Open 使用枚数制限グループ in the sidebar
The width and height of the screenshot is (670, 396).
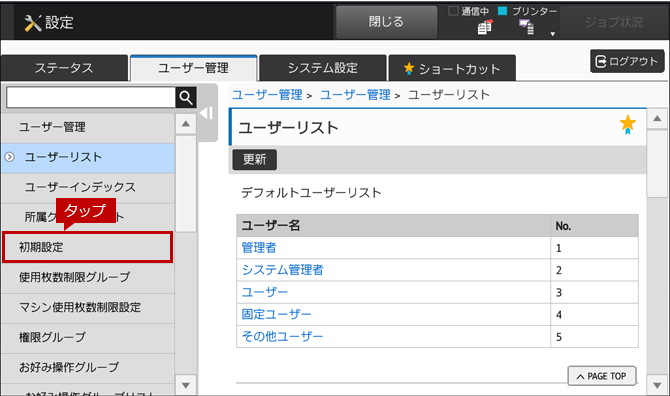point(88,277)
